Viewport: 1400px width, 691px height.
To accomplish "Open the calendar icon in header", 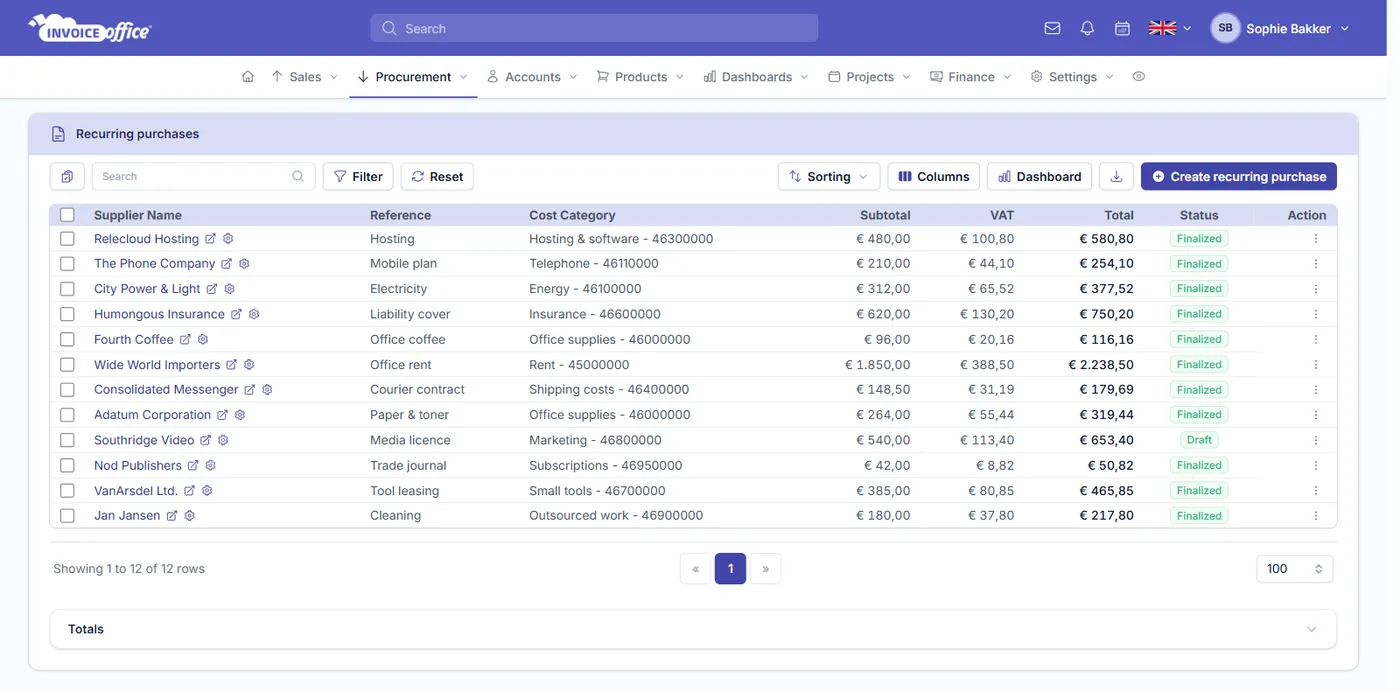I will click(x=1122, y=29).
